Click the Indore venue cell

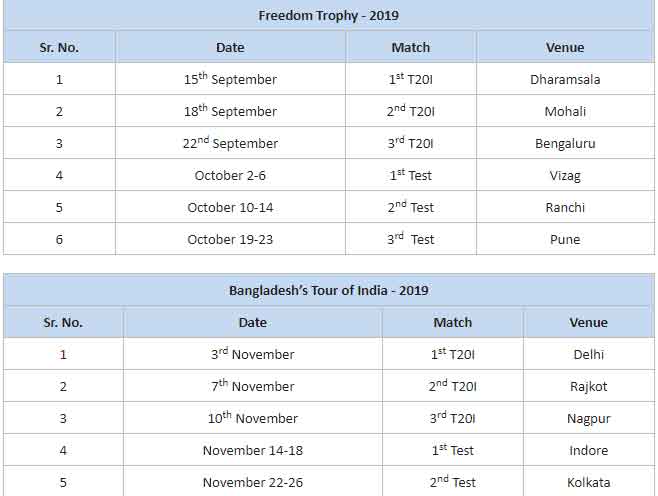click(x=588, y=450)
